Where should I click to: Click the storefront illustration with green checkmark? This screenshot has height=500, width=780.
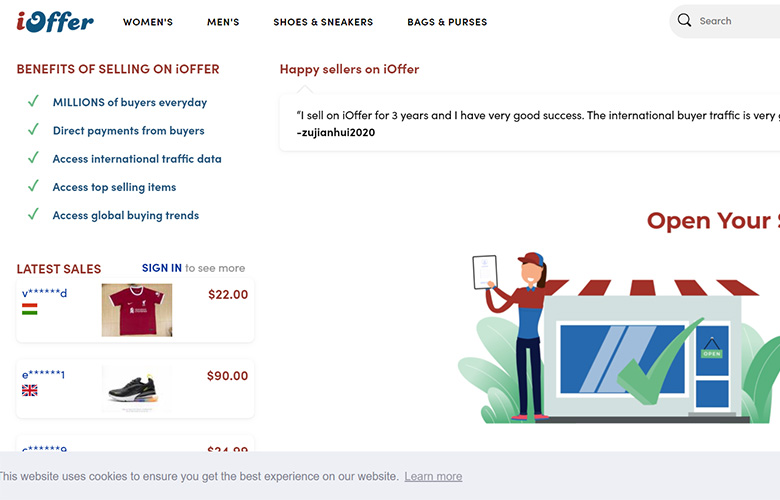click(619, 338)
